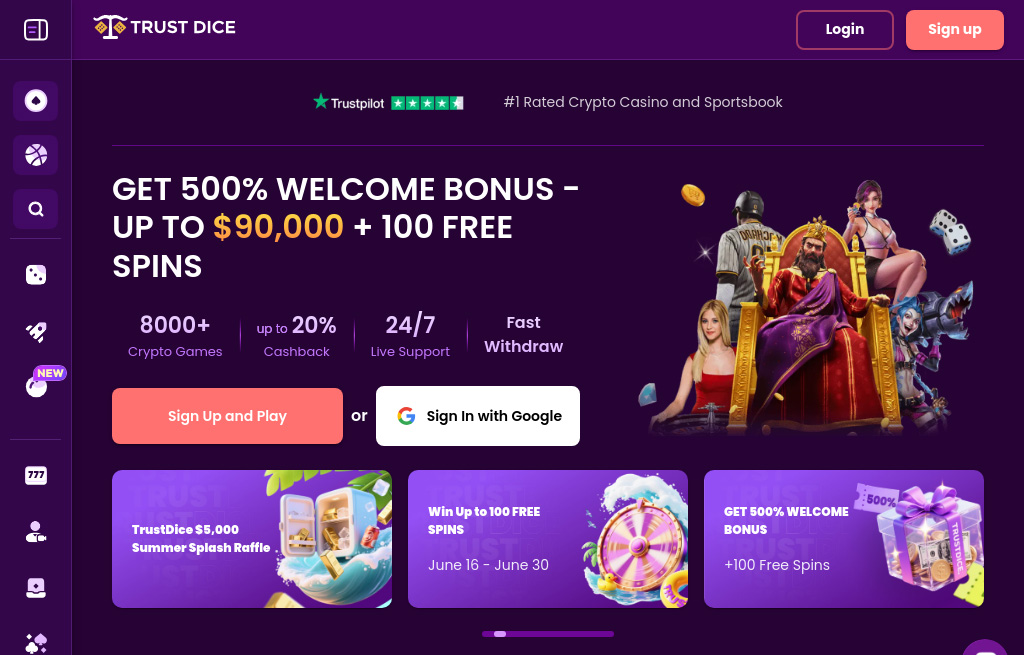The width and height of the screenshot is (1024, 655).
Task: Open the live dealer icon in sidebar
Action: pyautogui.click(x=36, y=532)
